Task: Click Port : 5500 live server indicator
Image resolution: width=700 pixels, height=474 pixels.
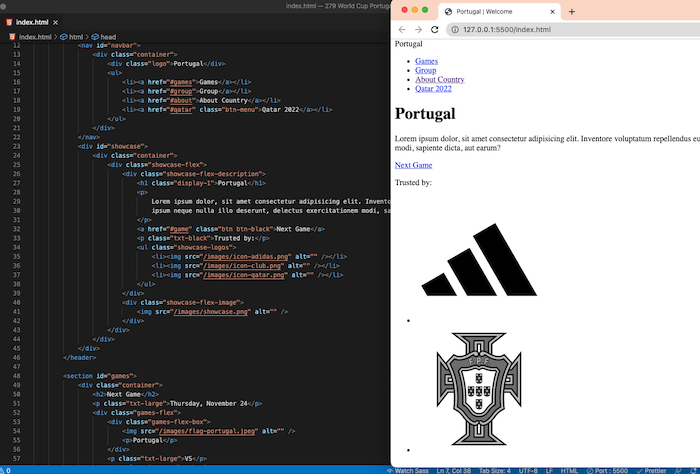Action: click(x=607, y=470)
